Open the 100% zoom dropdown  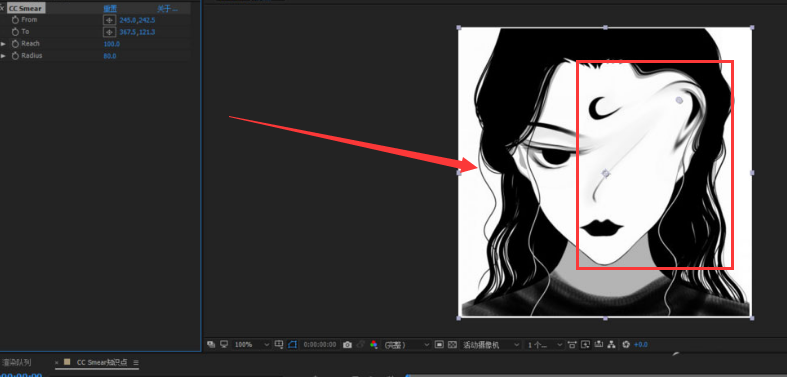(252, 345)
